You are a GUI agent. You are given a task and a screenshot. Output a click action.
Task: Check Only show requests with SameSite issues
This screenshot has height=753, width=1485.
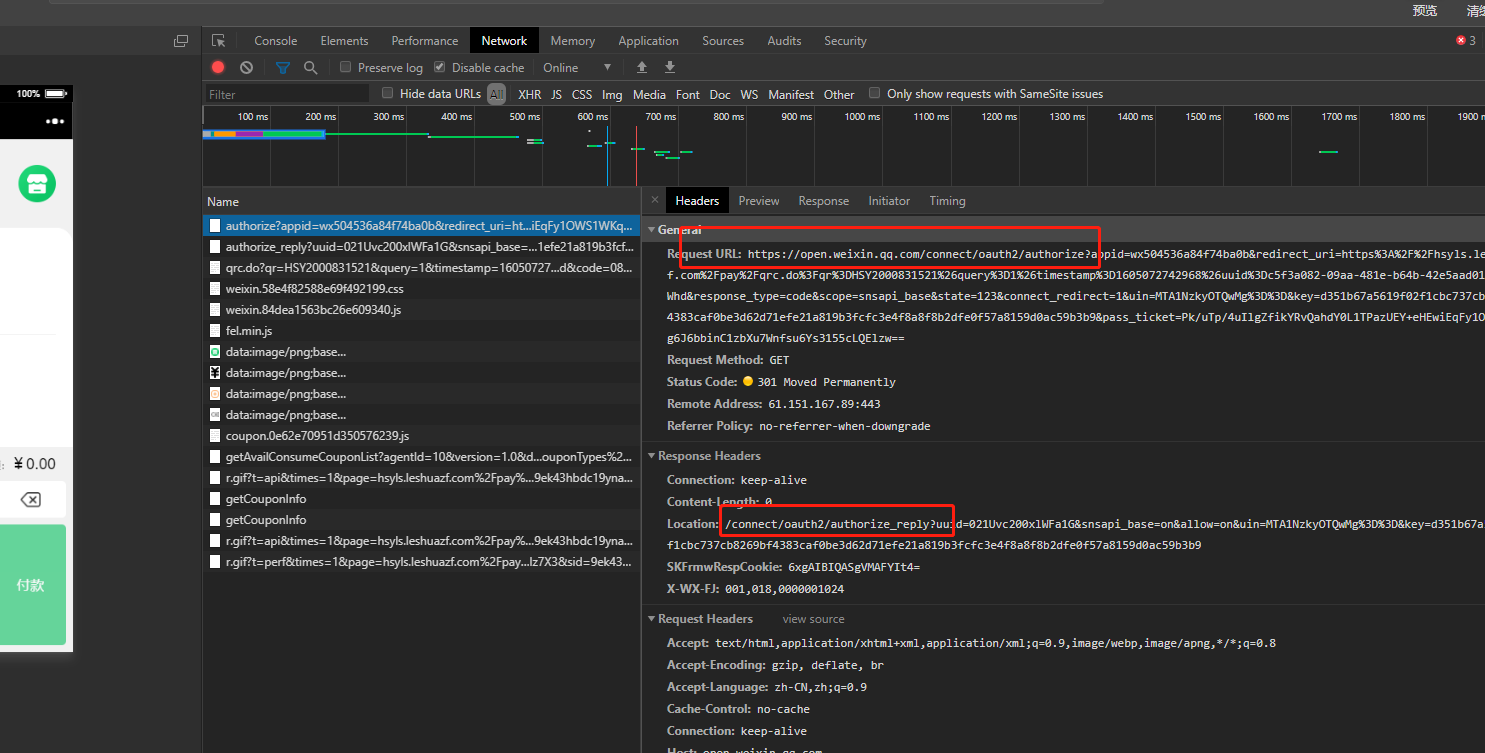click(875, 93)
